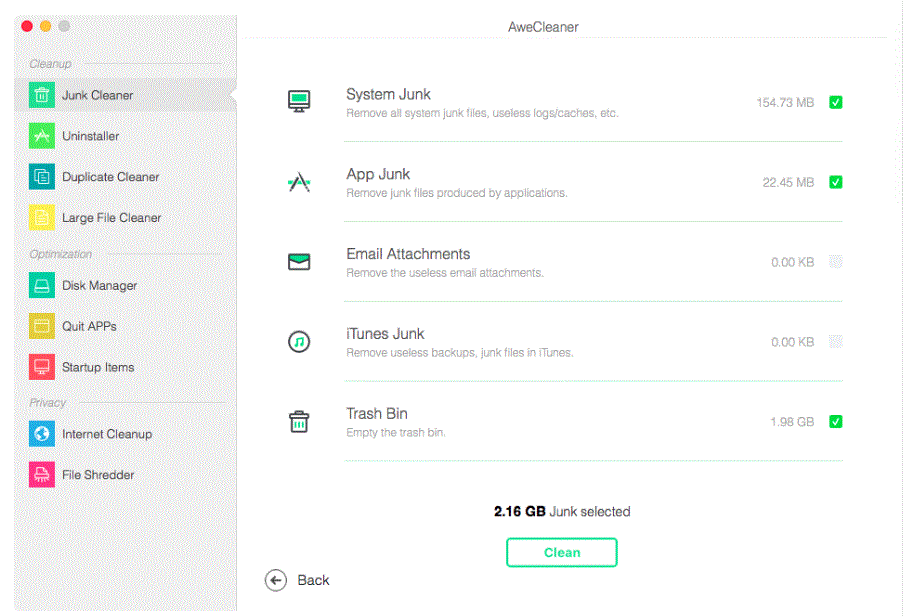This screenshot has height=616, width=903.
Task: Click the Internet Cleanup globe icon
Action: (41, 434)
